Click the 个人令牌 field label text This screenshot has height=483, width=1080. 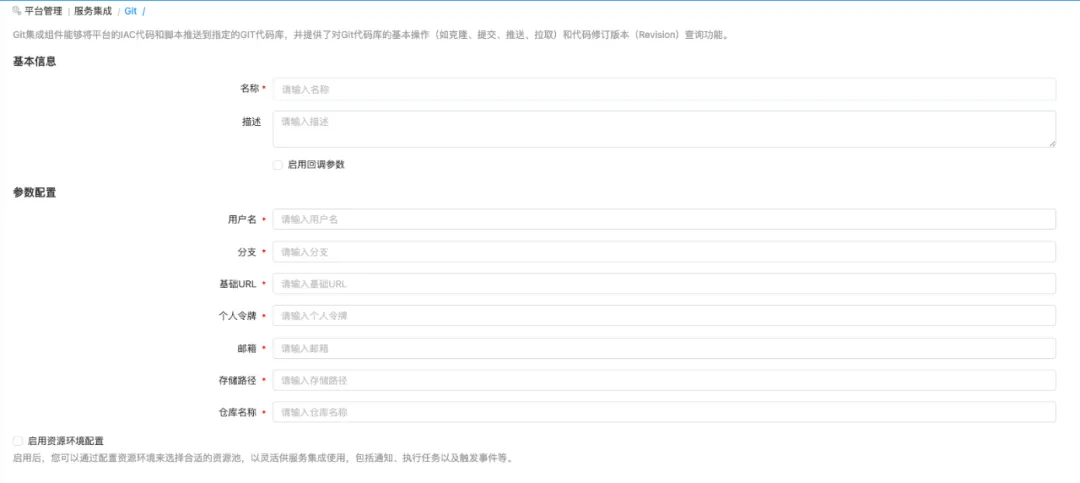coord(237,316)
